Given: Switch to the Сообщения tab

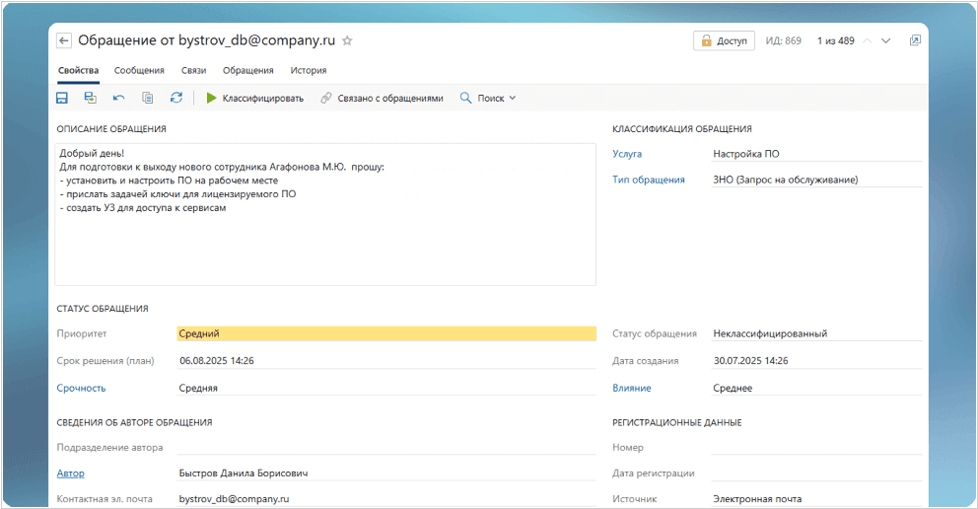Looking at the screenshot, I should (x=139, y=70).
